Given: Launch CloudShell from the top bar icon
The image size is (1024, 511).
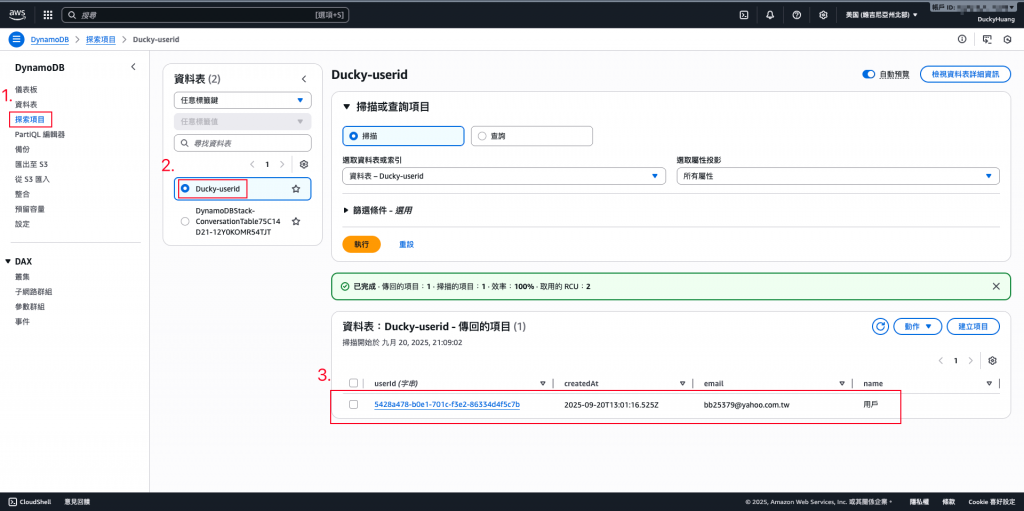Looking at the screenshot, I should click(743, 14).
